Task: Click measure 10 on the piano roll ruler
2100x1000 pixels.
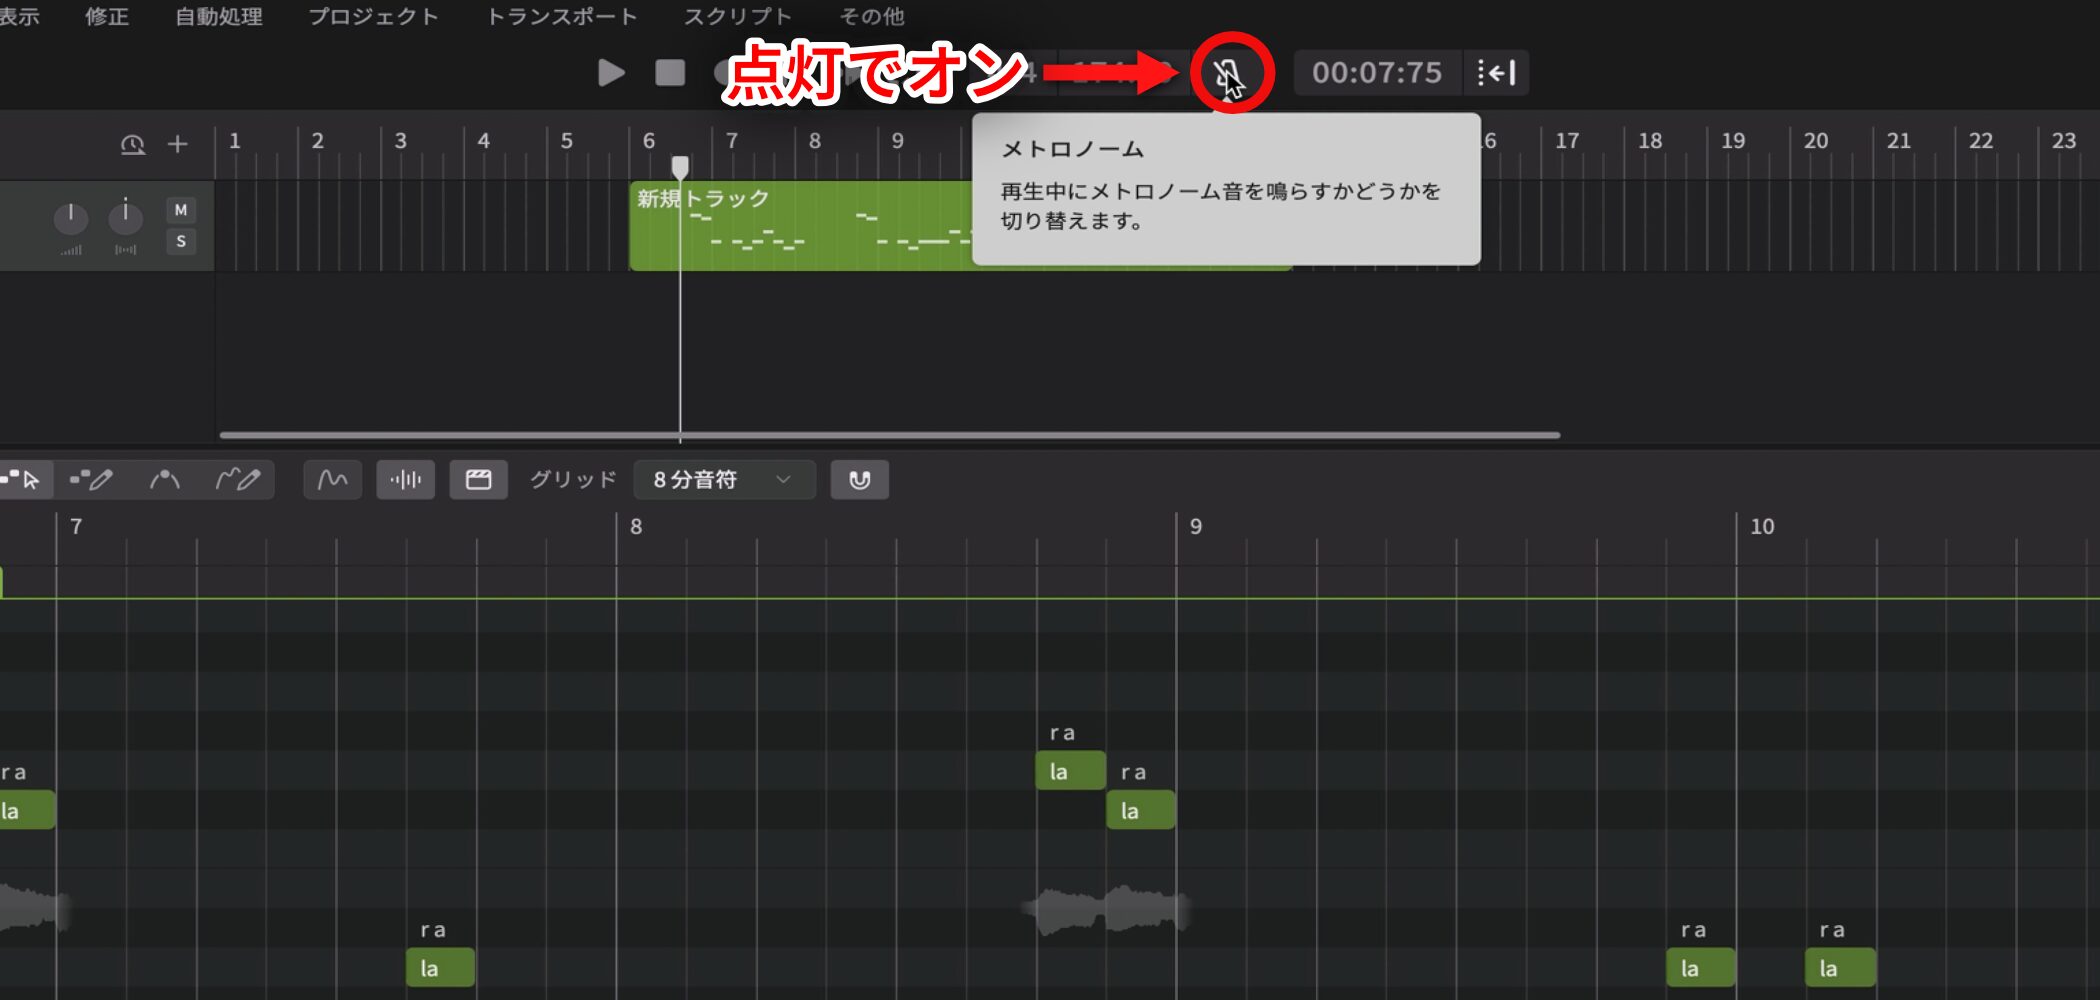Action: tap(1762, 526)
